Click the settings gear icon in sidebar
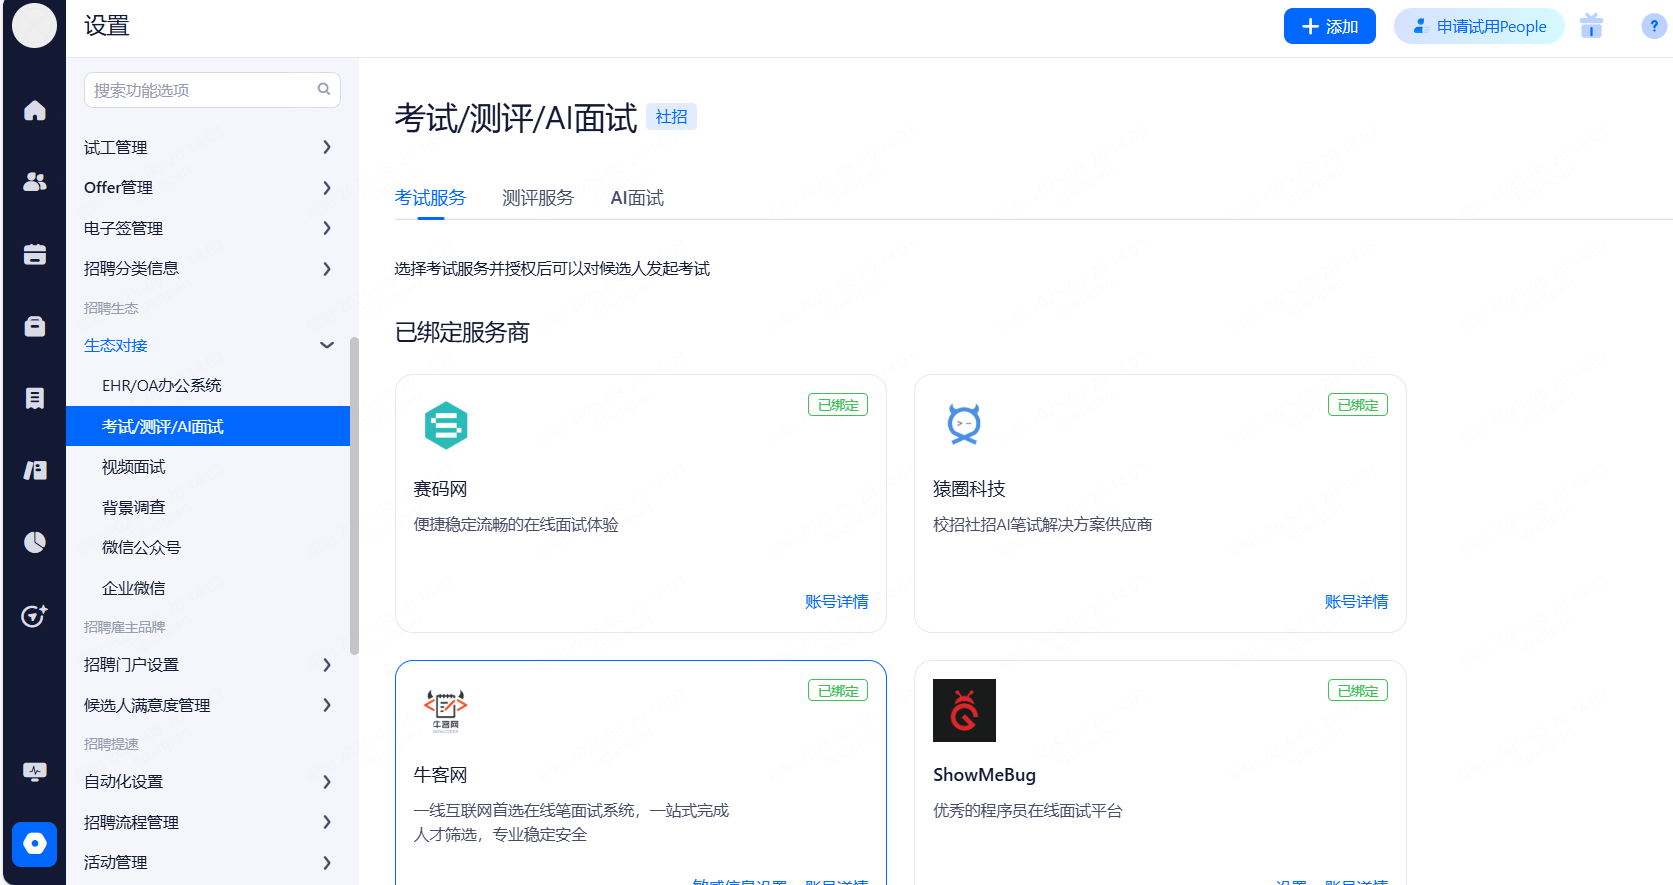1673x885 pixels. pyautogui.click(x=35, y=844)
